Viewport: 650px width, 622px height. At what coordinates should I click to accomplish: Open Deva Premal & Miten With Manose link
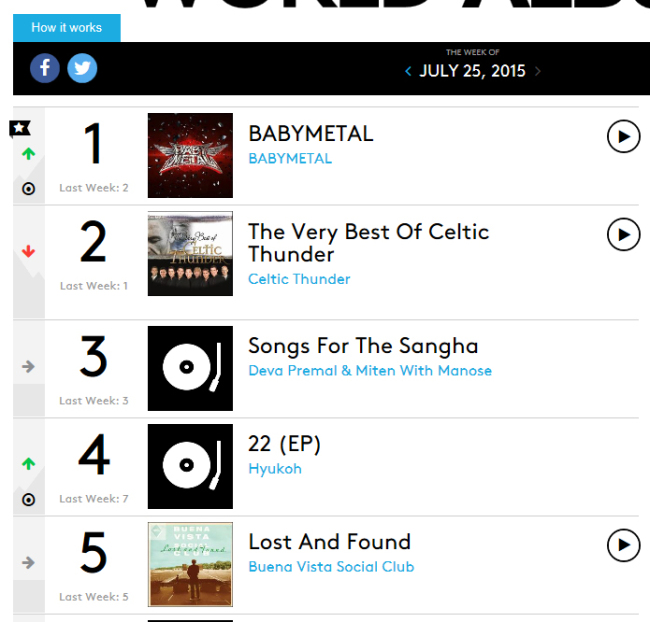pyautogui.click(x=370, y=370)
